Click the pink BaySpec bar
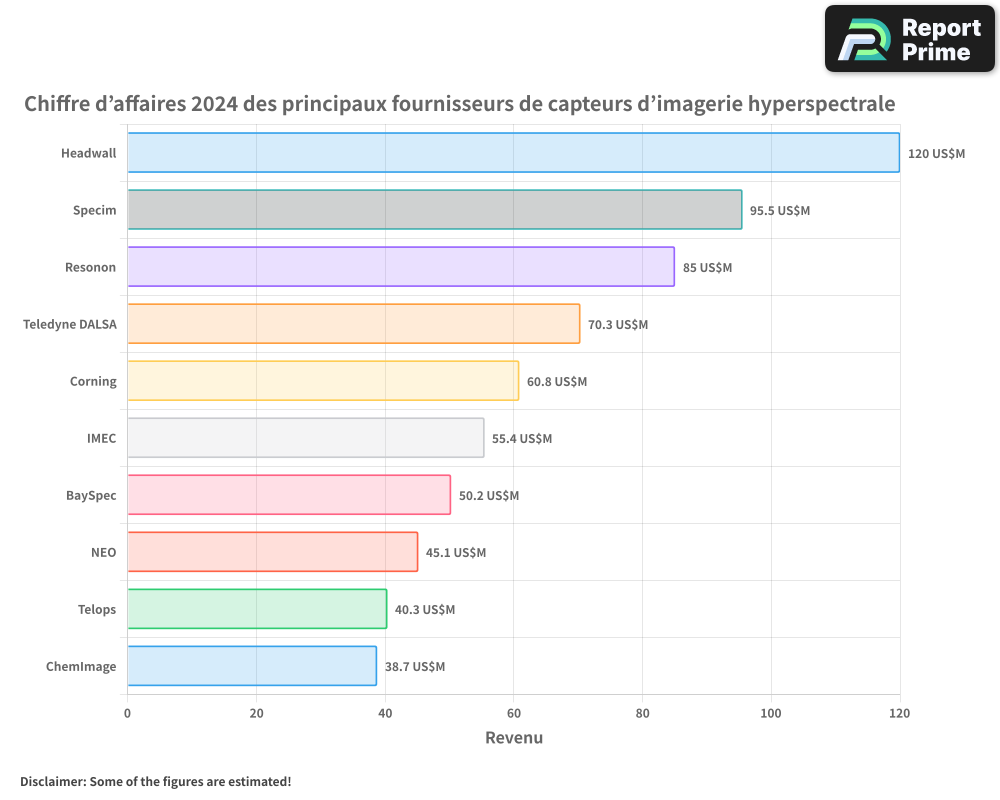The height and width of the screenshot is (800, 1000). coord(288,495)
